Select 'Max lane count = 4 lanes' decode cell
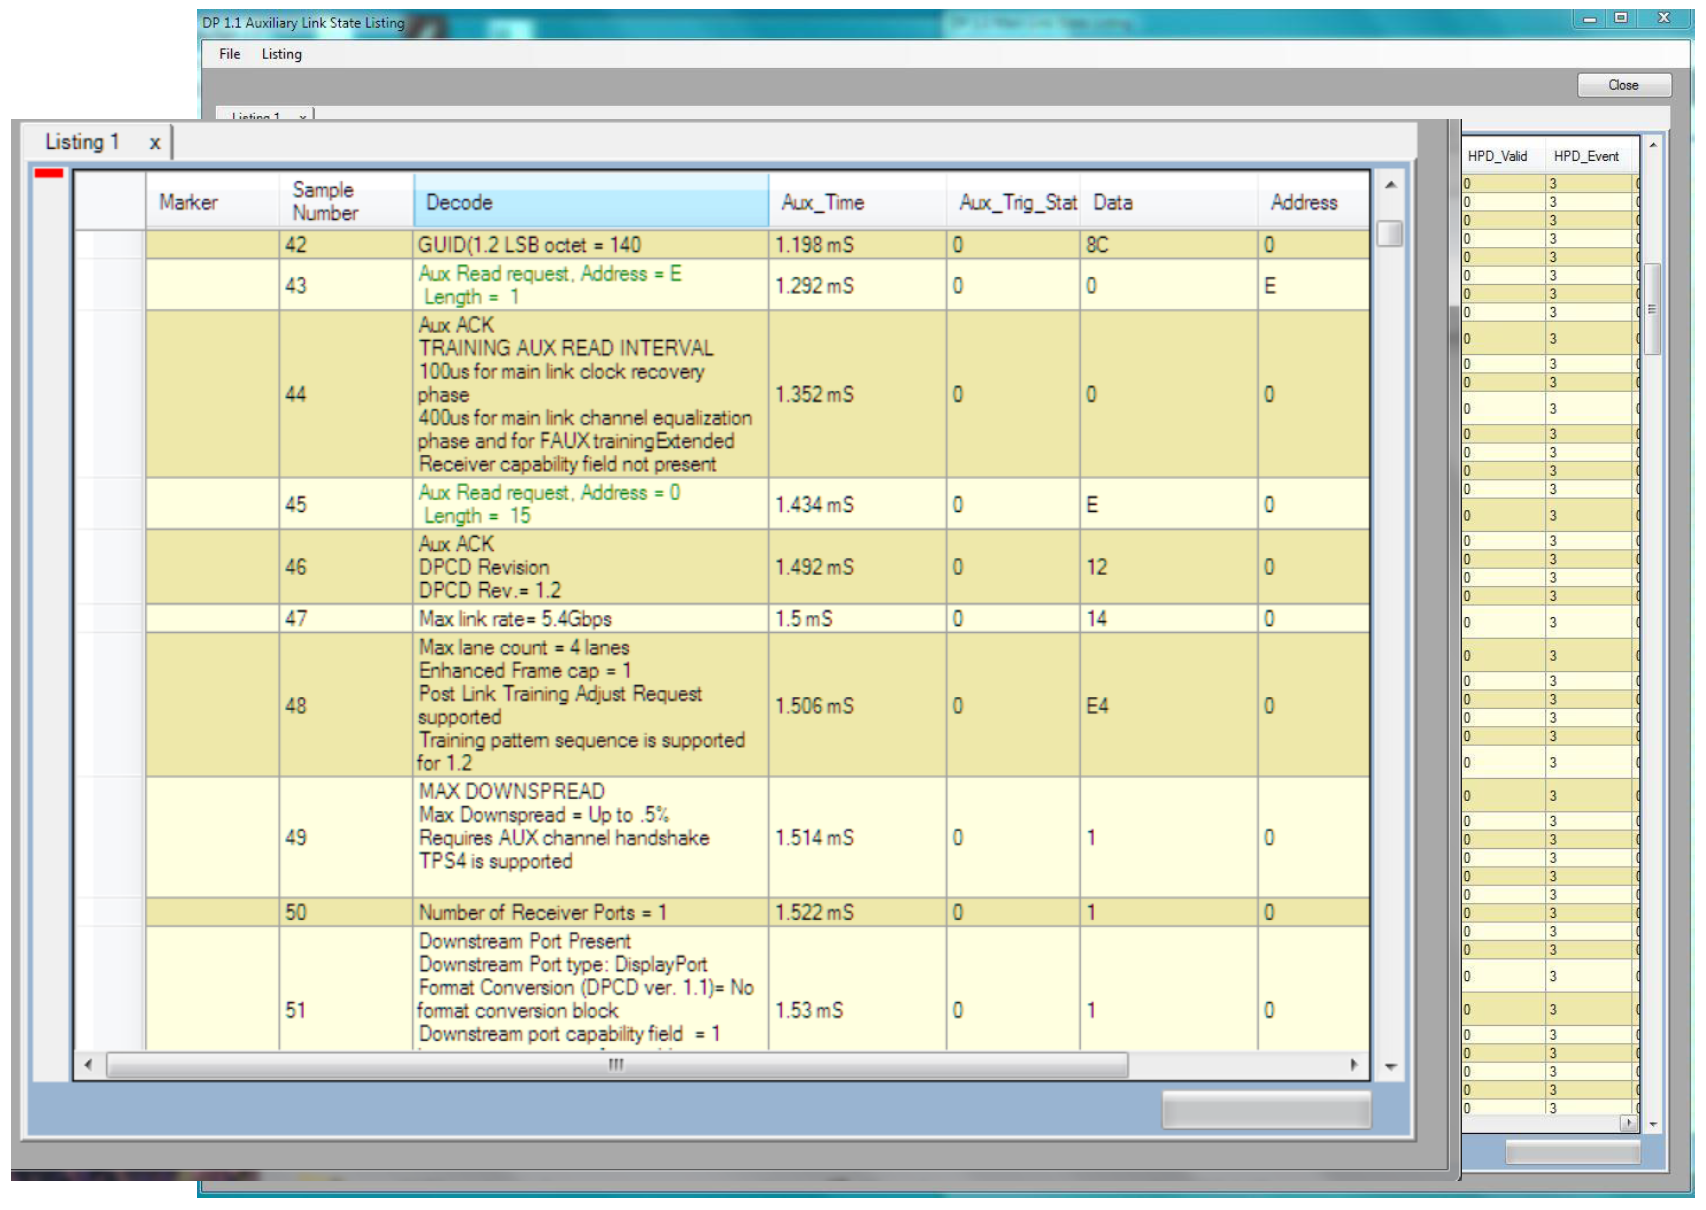This screenshot has height=1210, width=1706. 591,705
